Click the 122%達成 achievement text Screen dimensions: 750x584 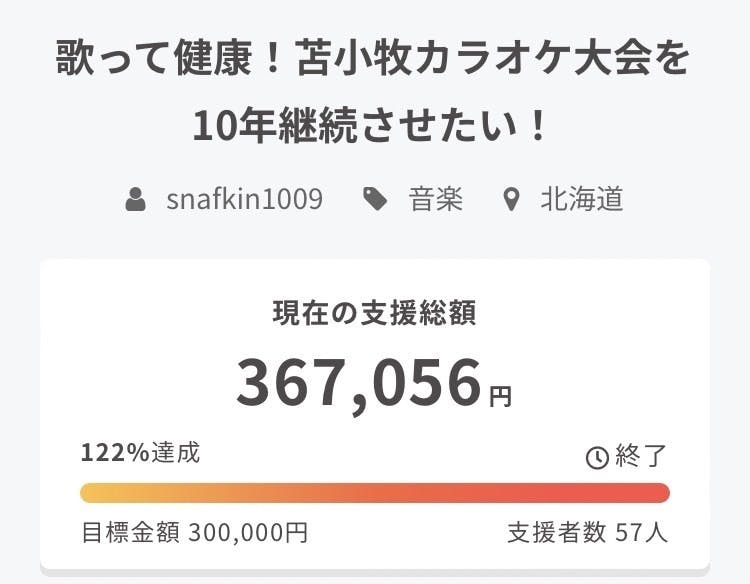point(140,453)
